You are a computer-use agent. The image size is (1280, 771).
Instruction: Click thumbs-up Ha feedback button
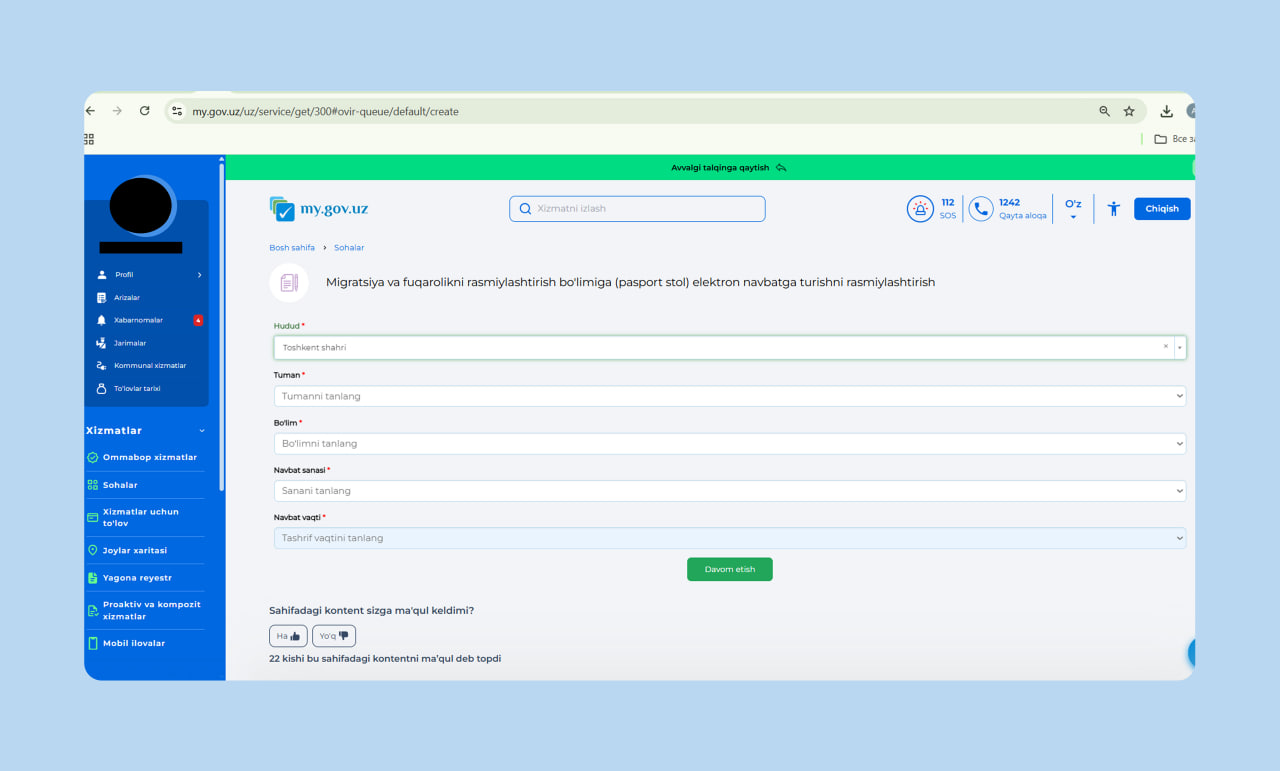click(x=288, y=636)
